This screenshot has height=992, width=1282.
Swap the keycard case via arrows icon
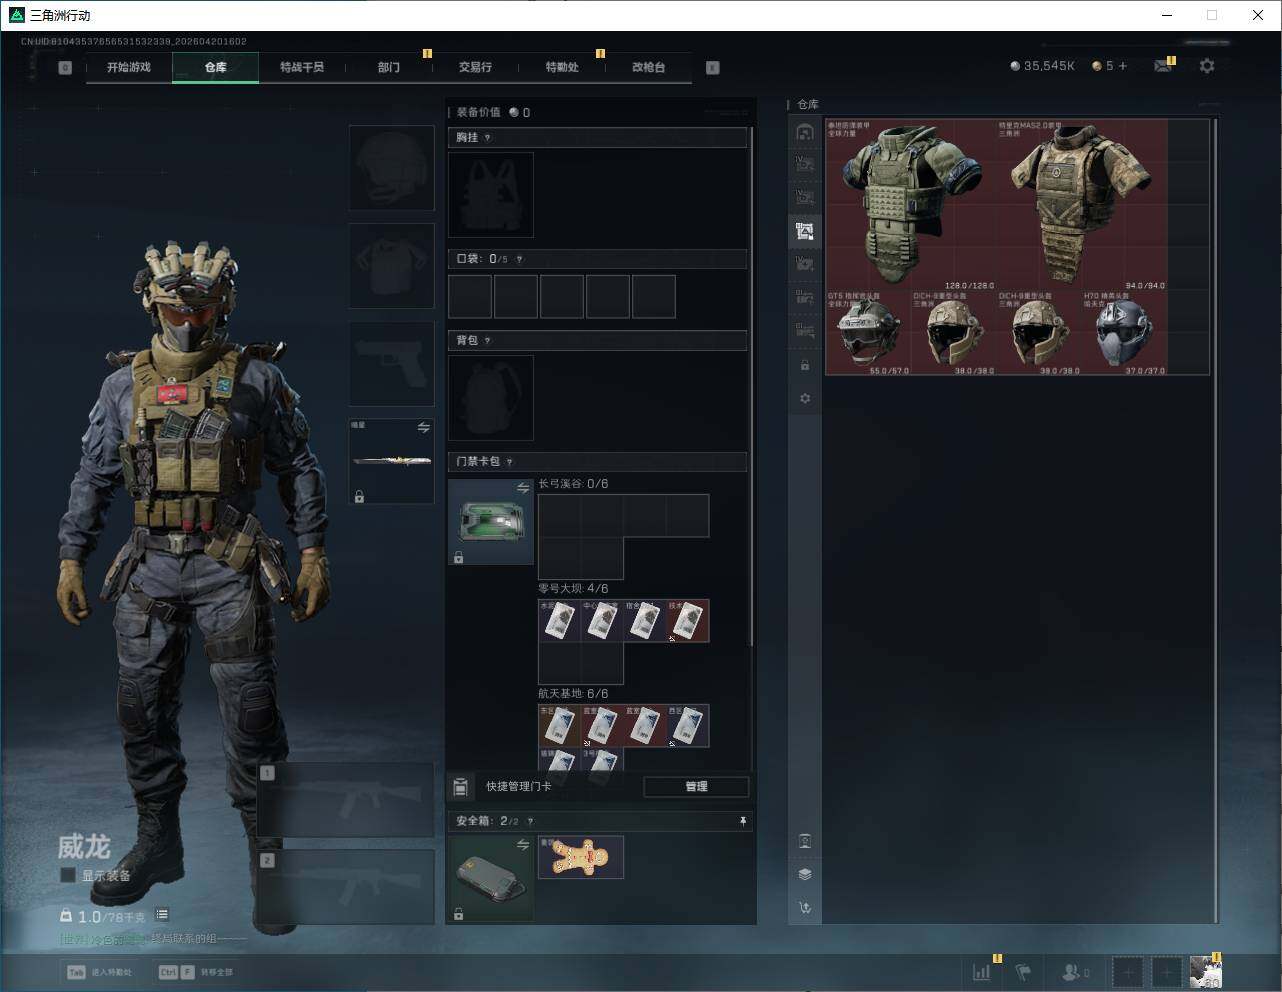523,488
